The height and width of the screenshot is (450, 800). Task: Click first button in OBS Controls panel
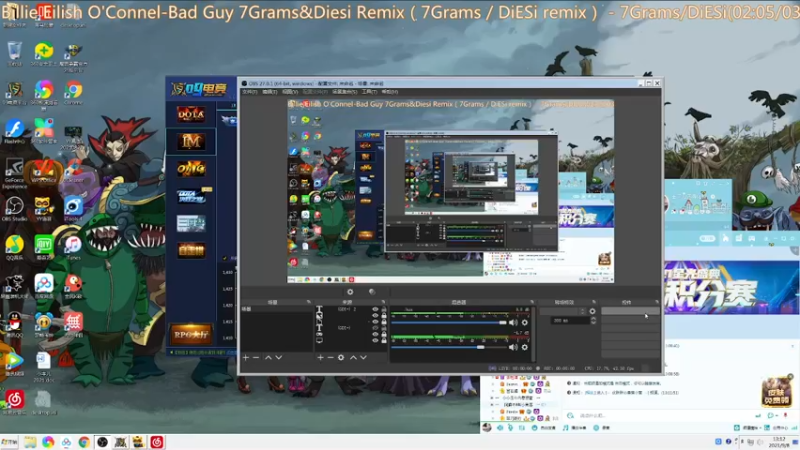(x=630, y=311)
